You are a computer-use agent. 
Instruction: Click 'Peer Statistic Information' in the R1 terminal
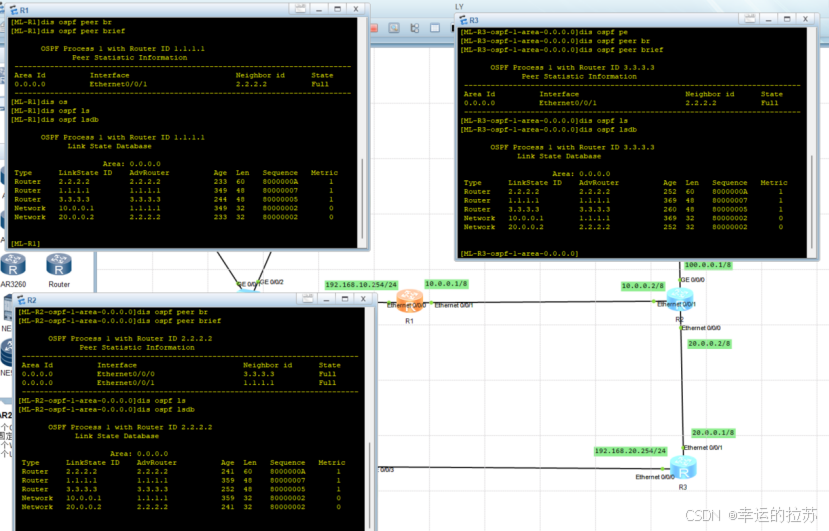130,57
